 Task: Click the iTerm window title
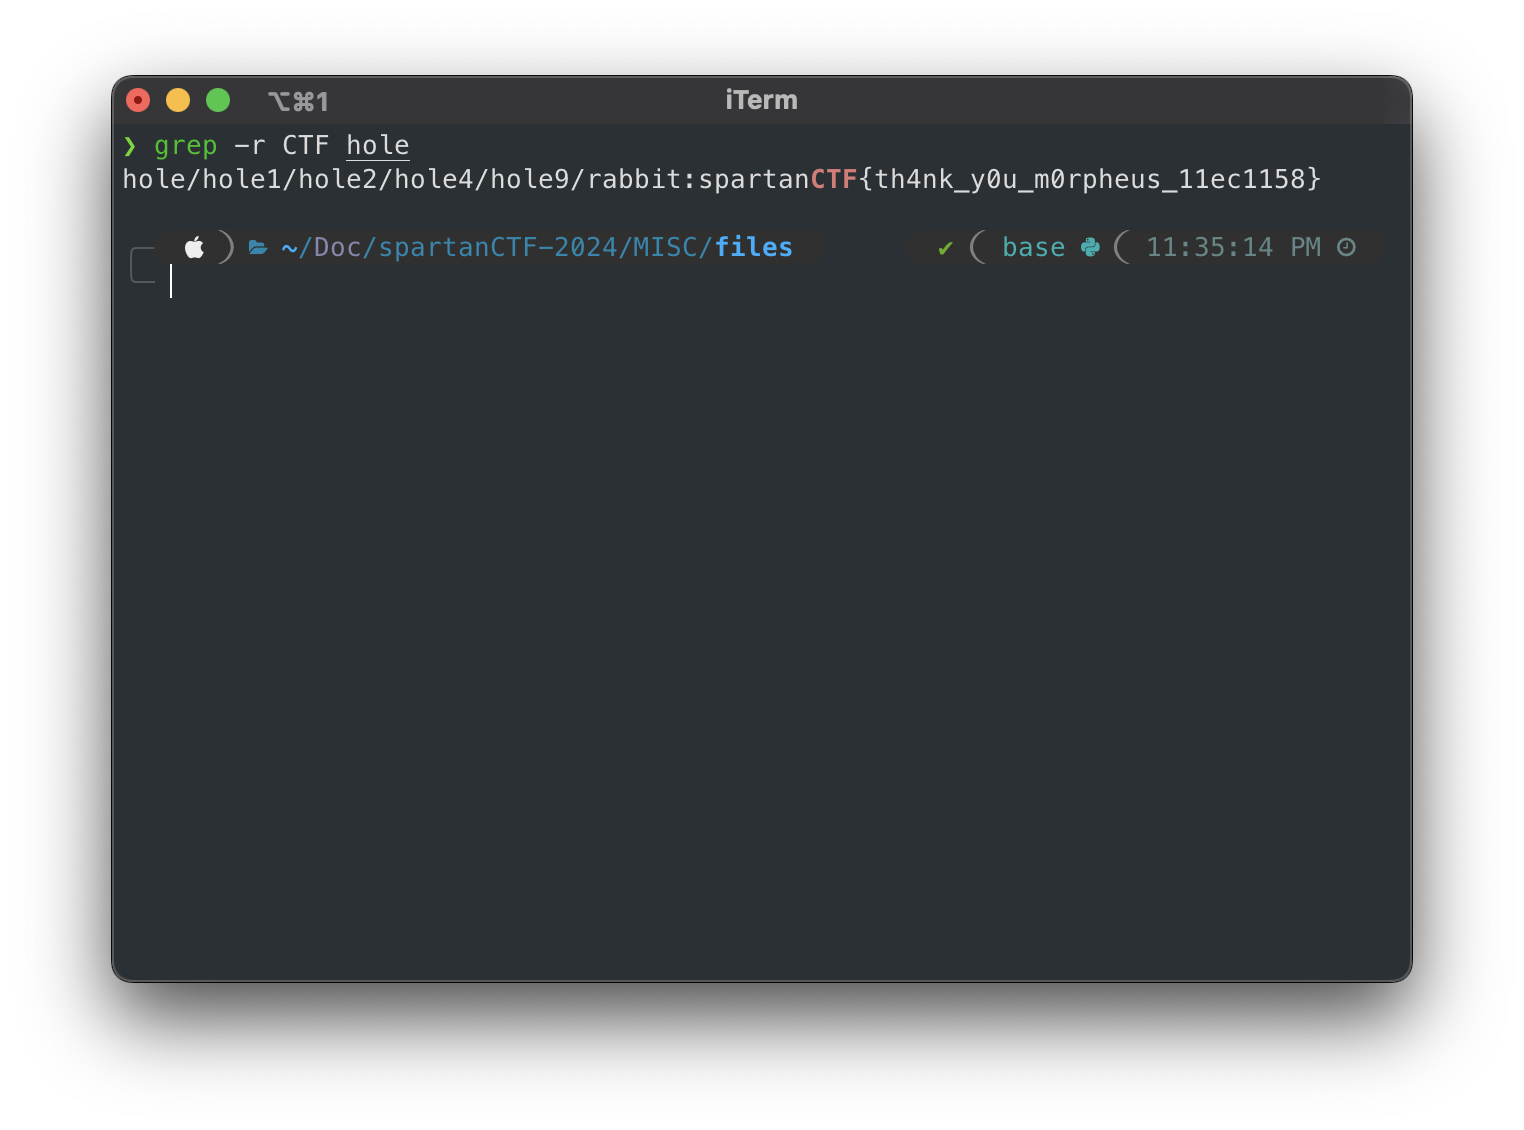point(761,100)
